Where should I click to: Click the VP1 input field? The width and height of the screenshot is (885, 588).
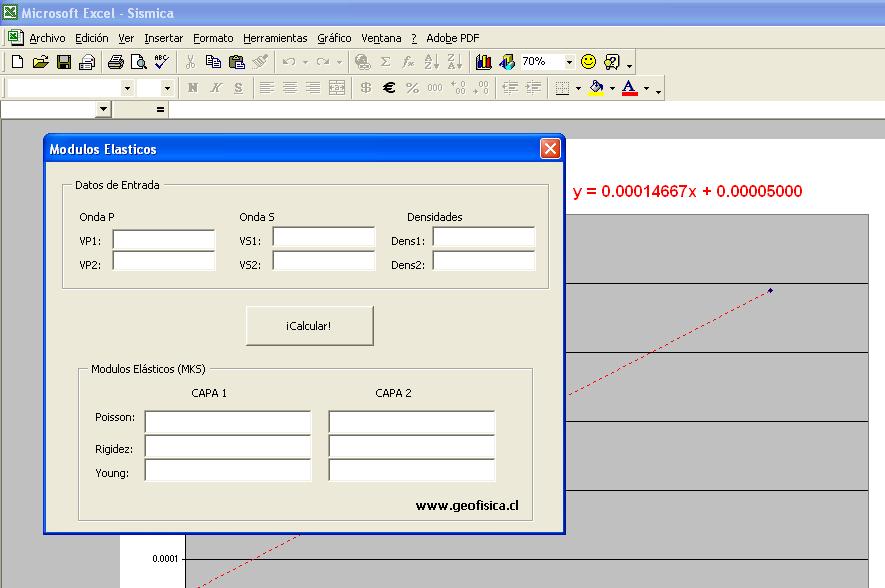click(164, 239)
